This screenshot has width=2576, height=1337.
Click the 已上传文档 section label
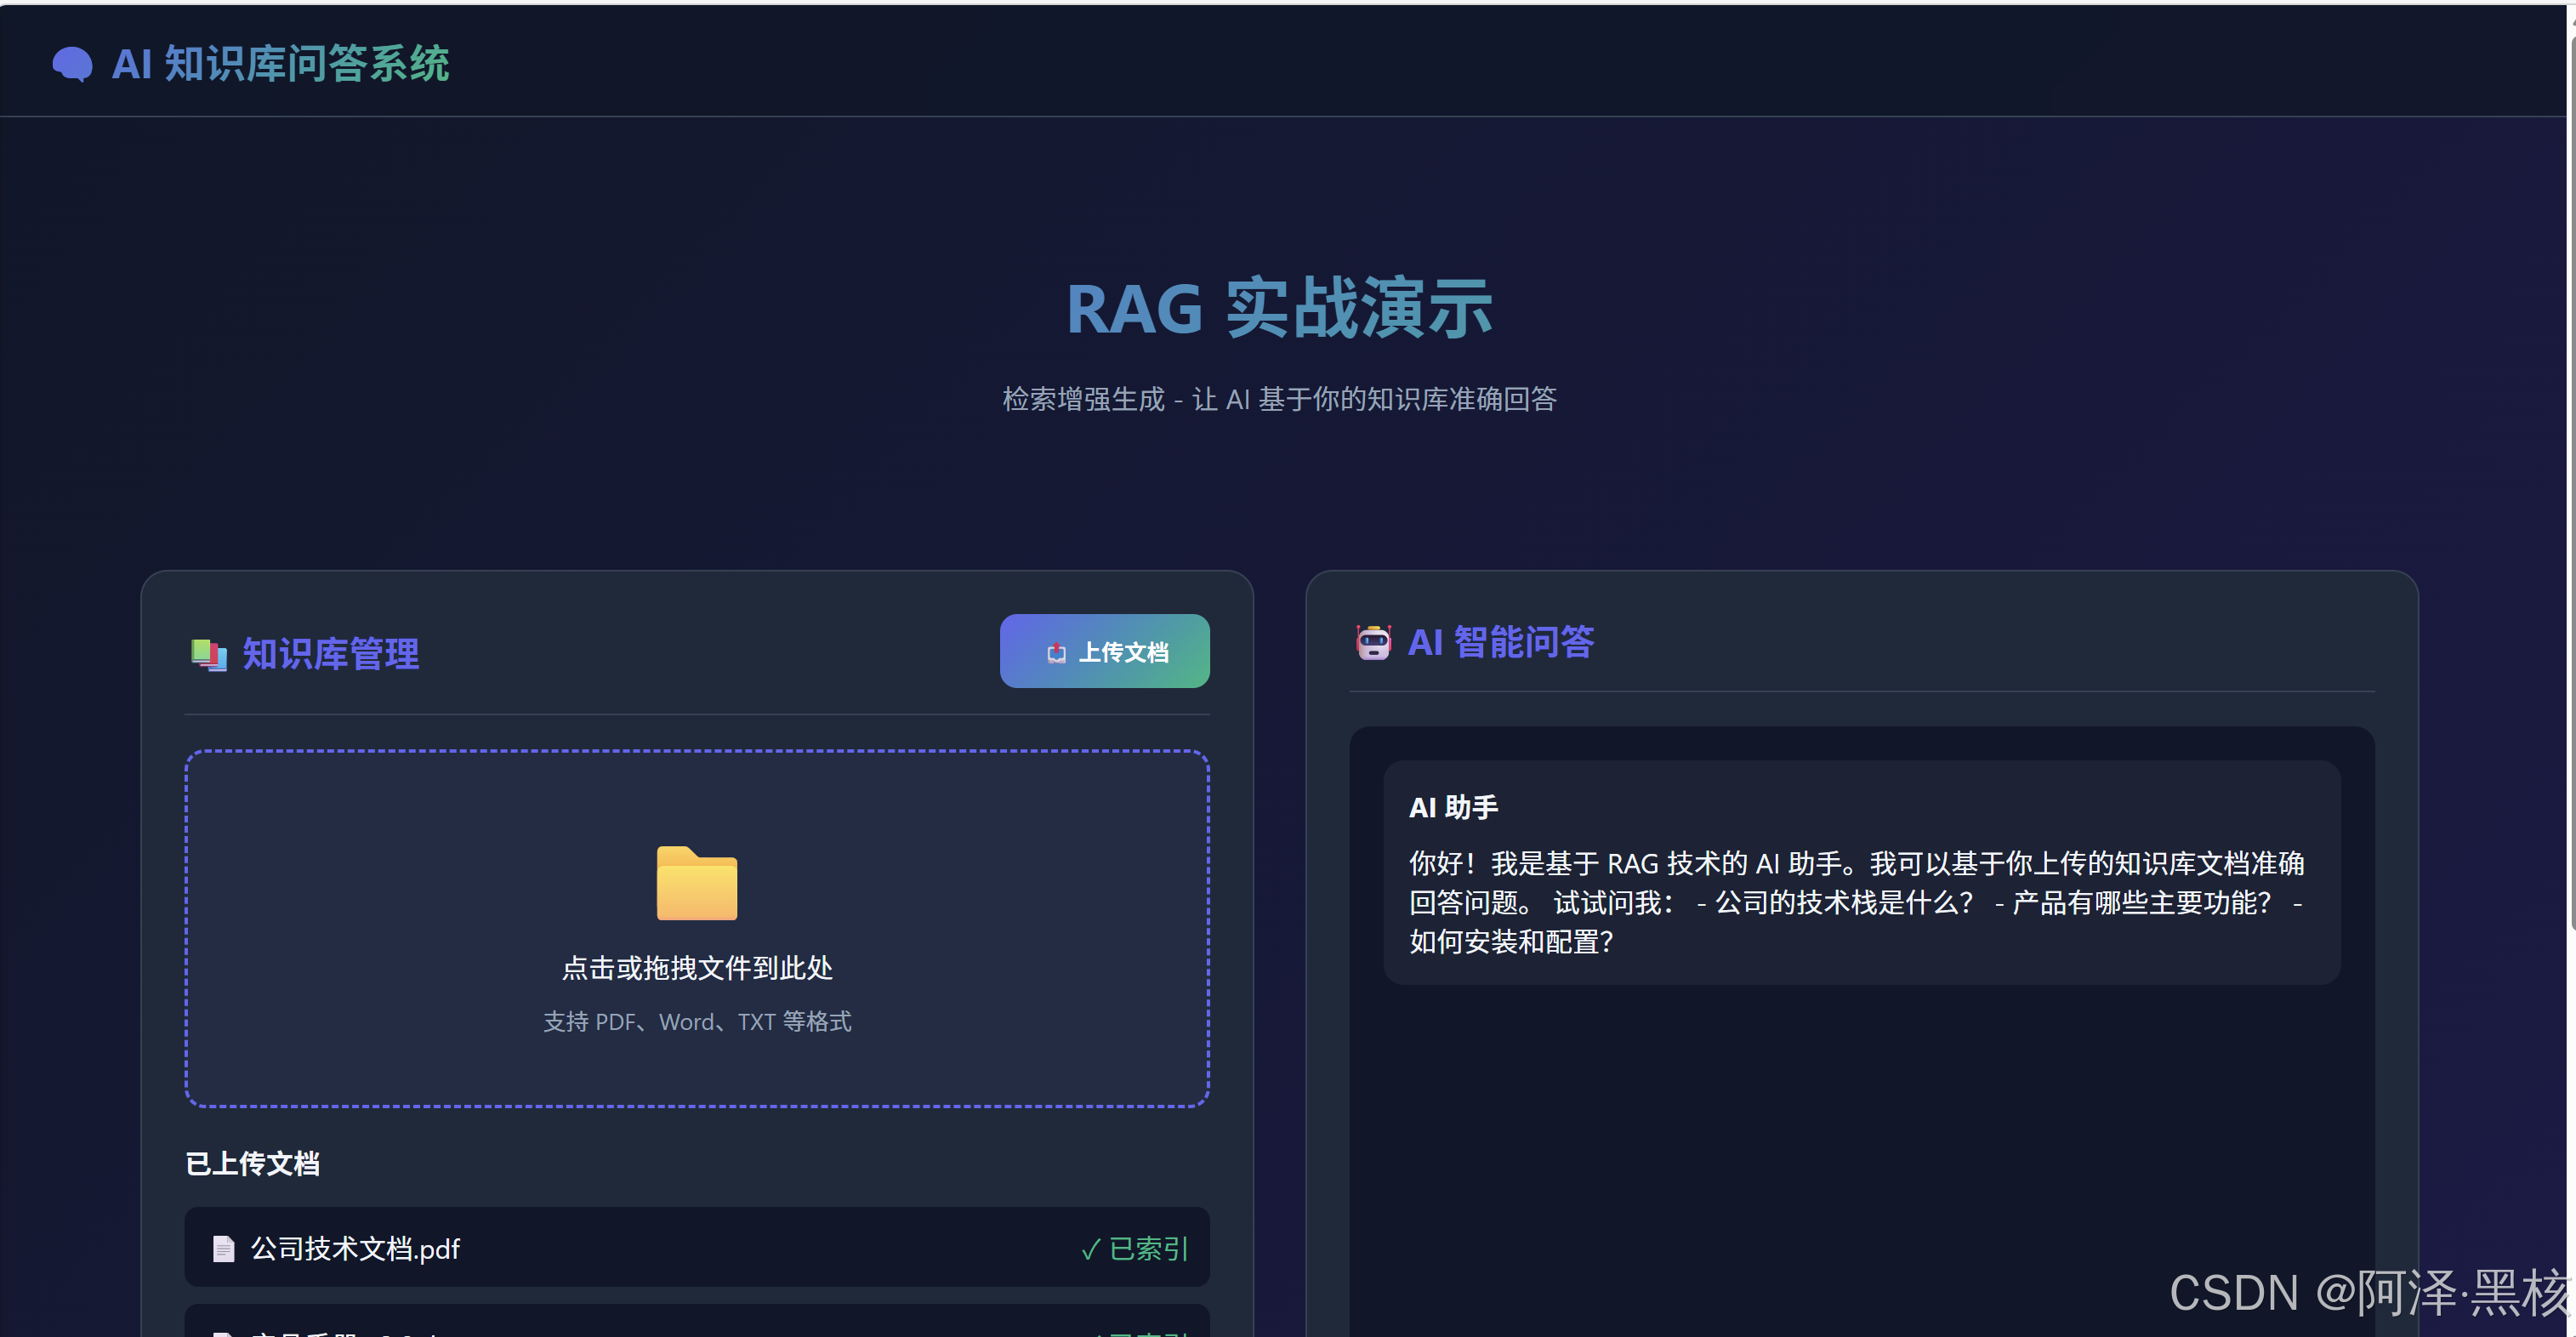(252, 1164)
